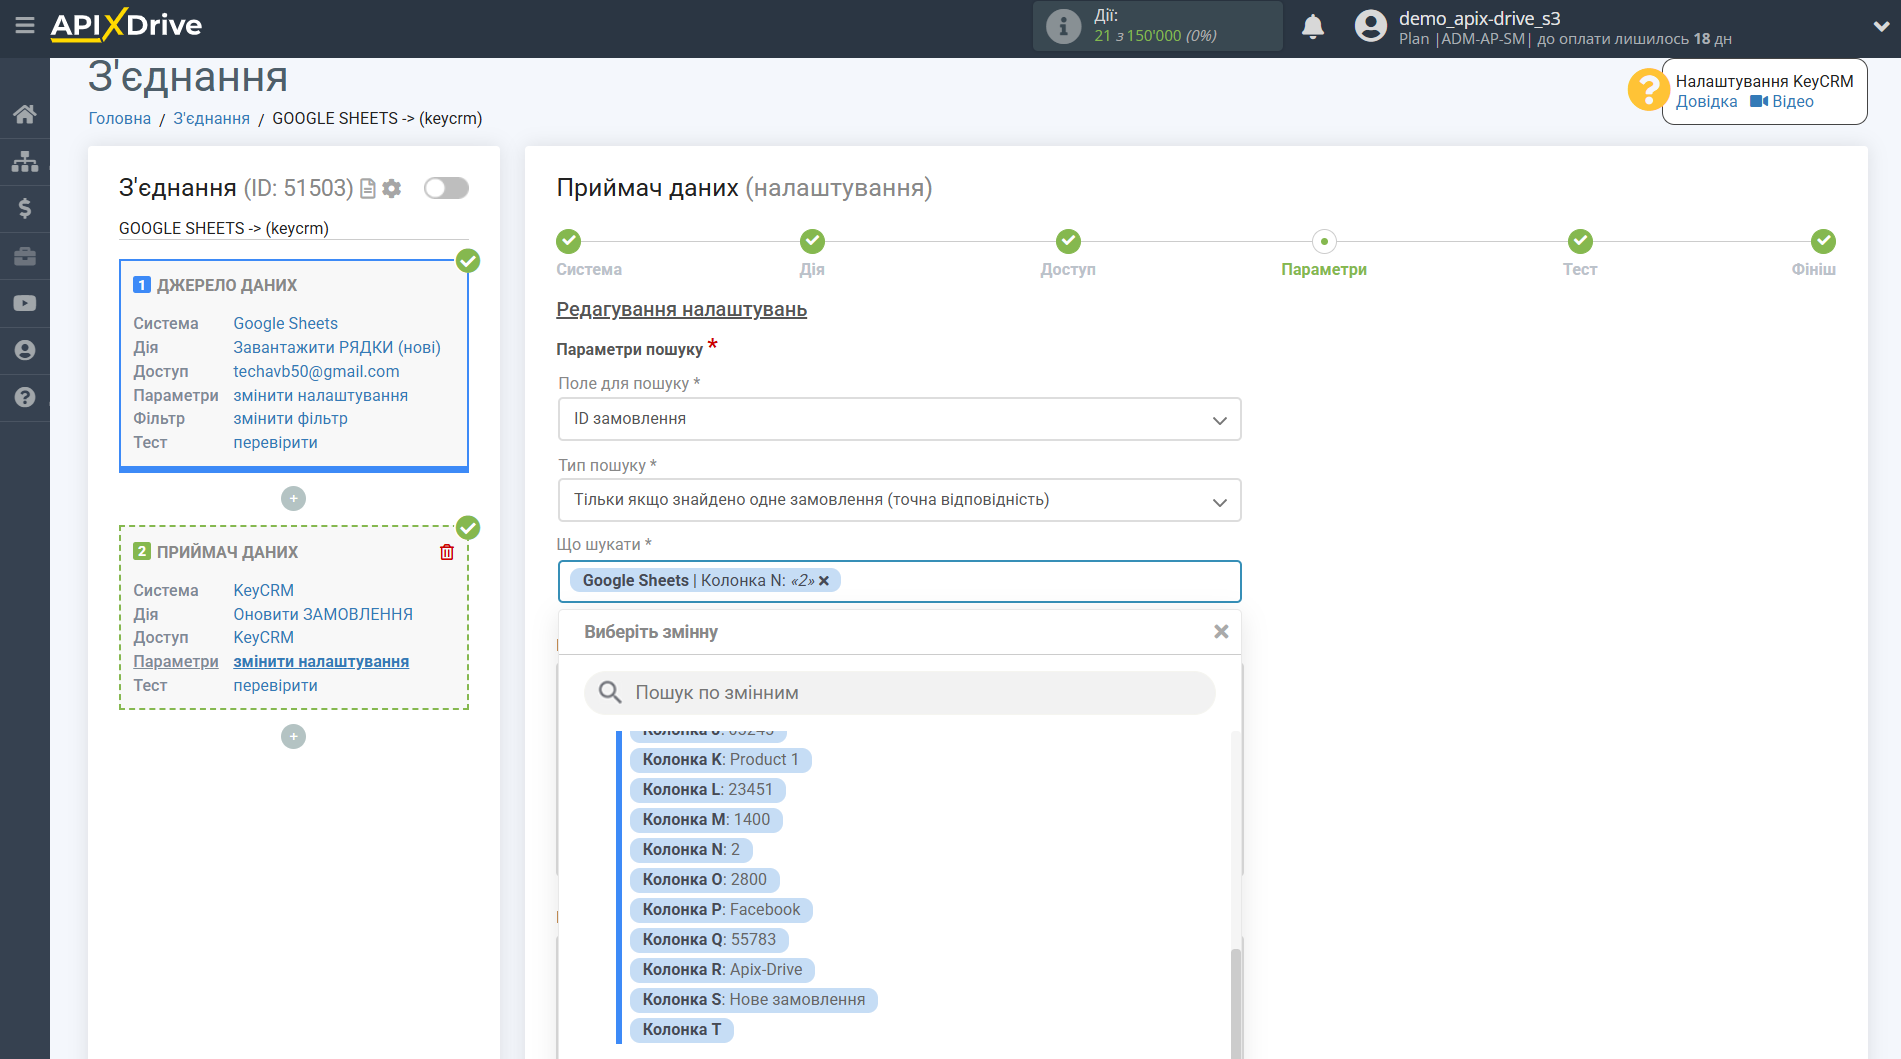Click the variable search field
This screenshot has width=1901, height=1059.
[899, 693]
